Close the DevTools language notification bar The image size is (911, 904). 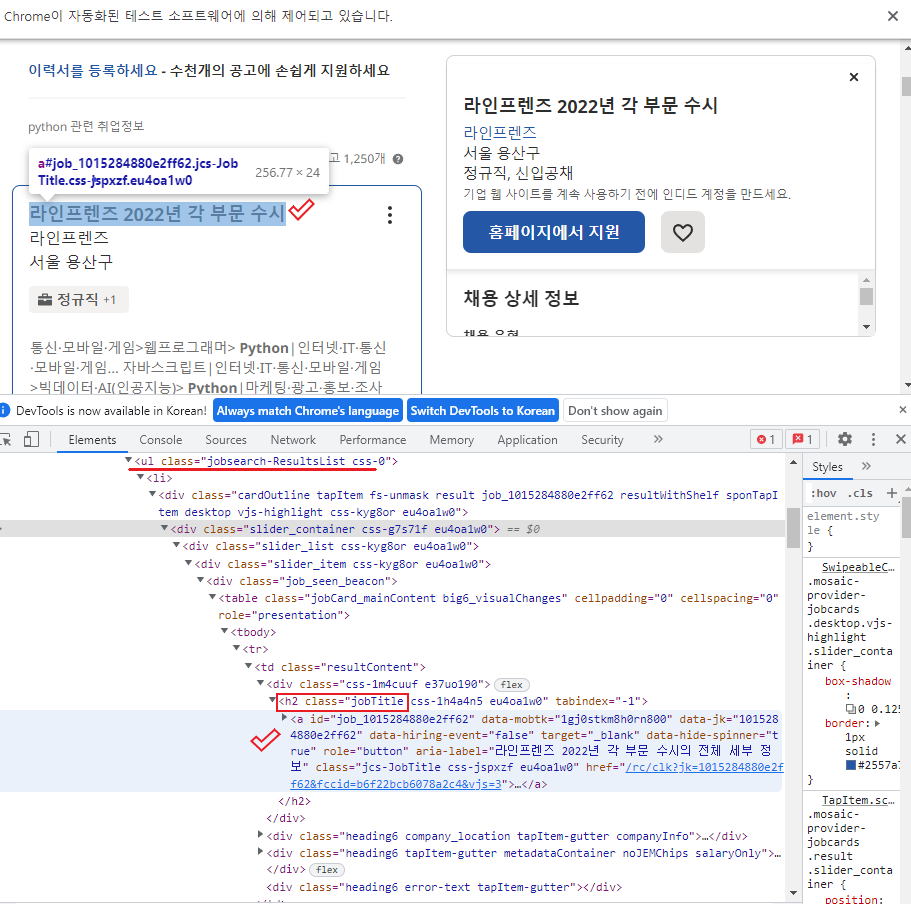coord(902,410)
